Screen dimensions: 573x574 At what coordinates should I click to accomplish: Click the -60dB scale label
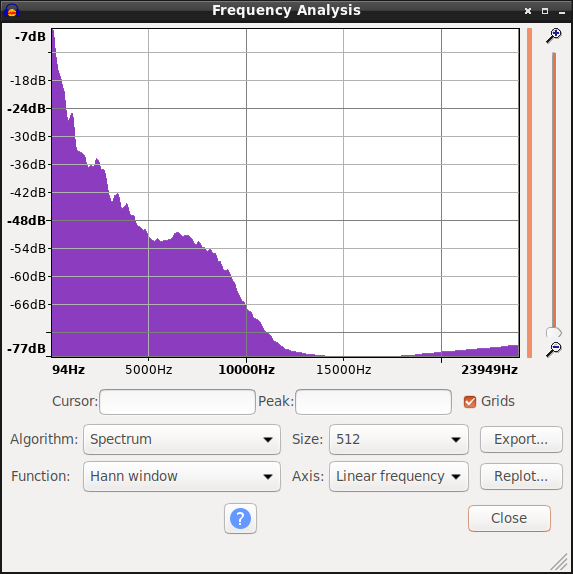(28, 276)
